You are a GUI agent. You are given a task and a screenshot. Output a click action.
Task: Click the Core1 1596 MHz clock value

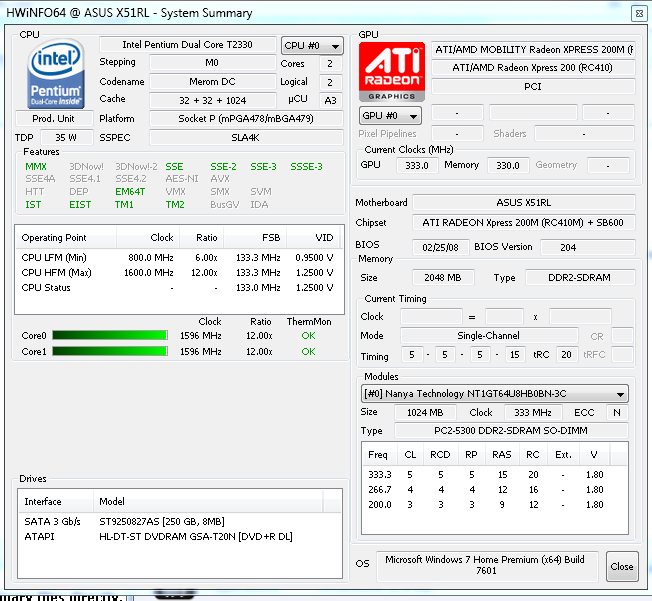pyautogui.click(x=200, y=351)
